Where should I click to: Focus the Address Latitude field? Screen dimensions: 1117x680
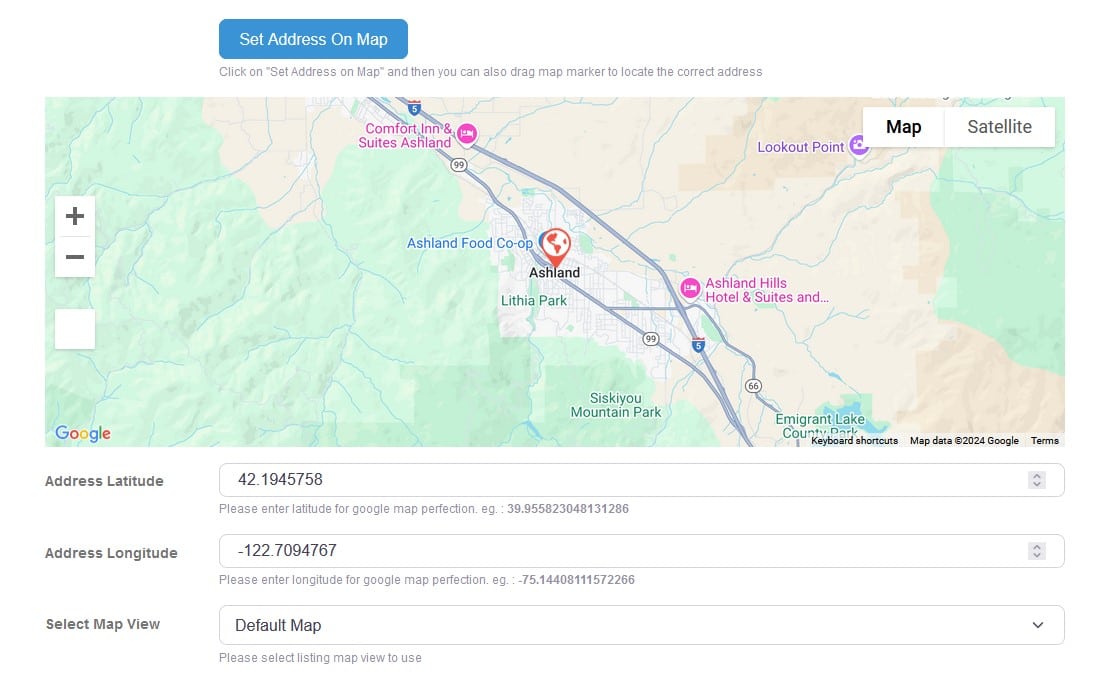click(641, 480)
